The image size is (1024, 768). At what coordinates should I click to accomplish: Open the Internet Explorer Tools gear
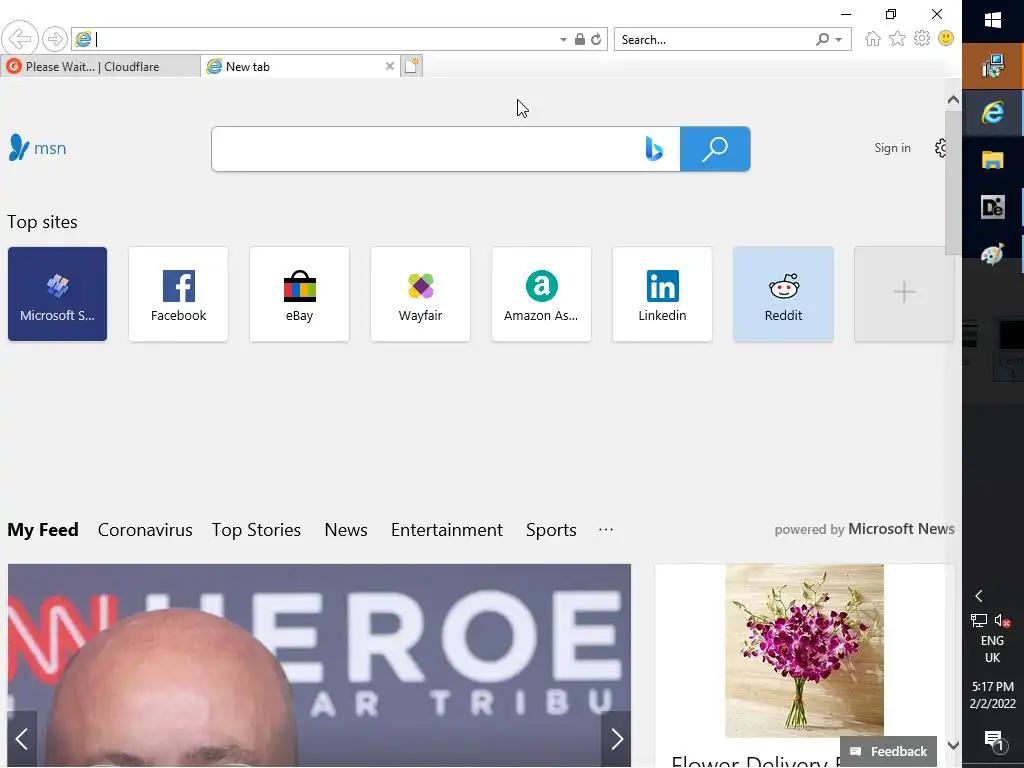pos(921,39)
